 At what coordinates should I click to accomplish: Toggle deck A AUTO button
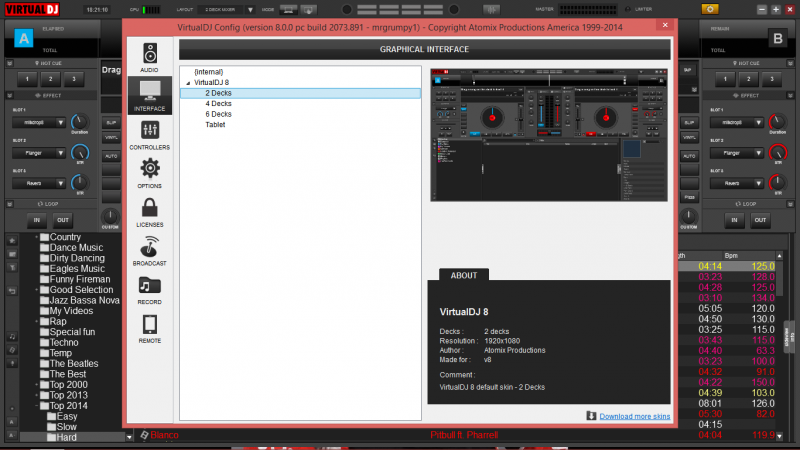click(x=111, y=156)
